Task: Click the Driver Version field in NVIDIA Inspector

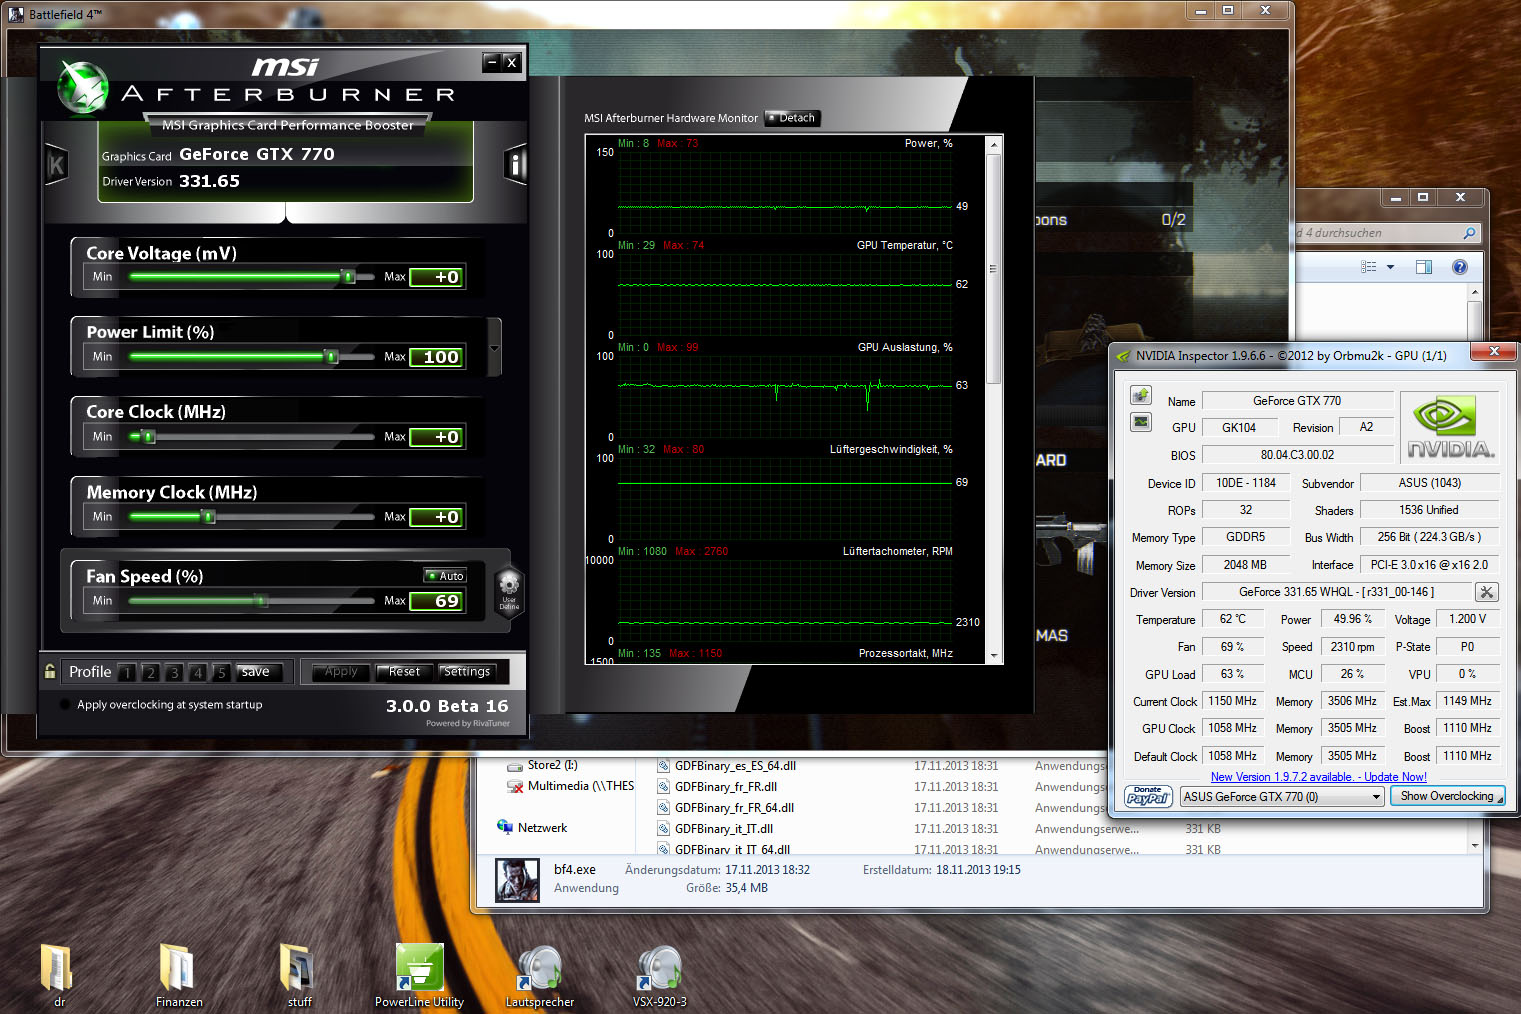Action: [1337, 592]
